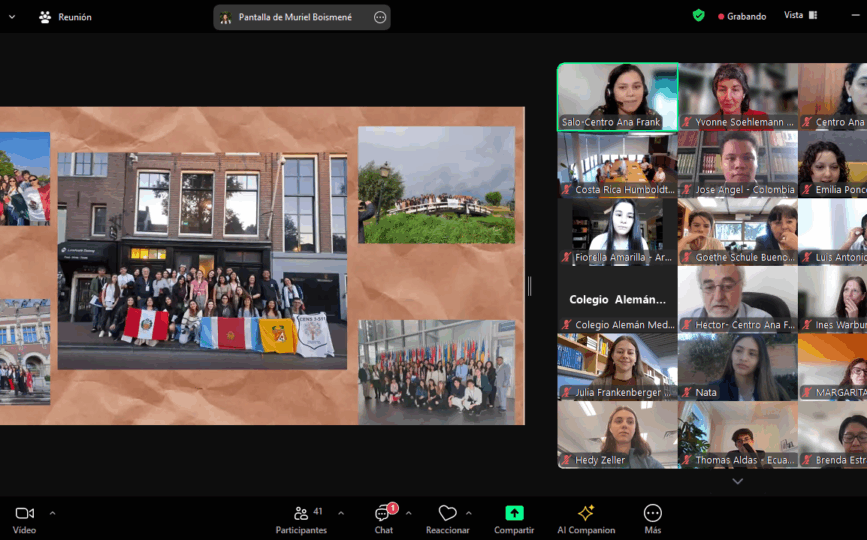Image resolution: width=867 pixels, height=540 pixels.
Task: Click the green Compartir share-screen icon
Action: [x=514, y=513]
